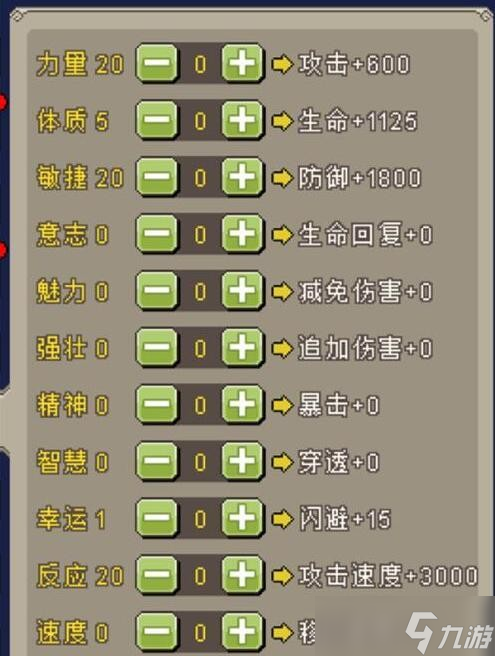
Task: Reduce 幸运 with minus button
Action: coord(157,518)
